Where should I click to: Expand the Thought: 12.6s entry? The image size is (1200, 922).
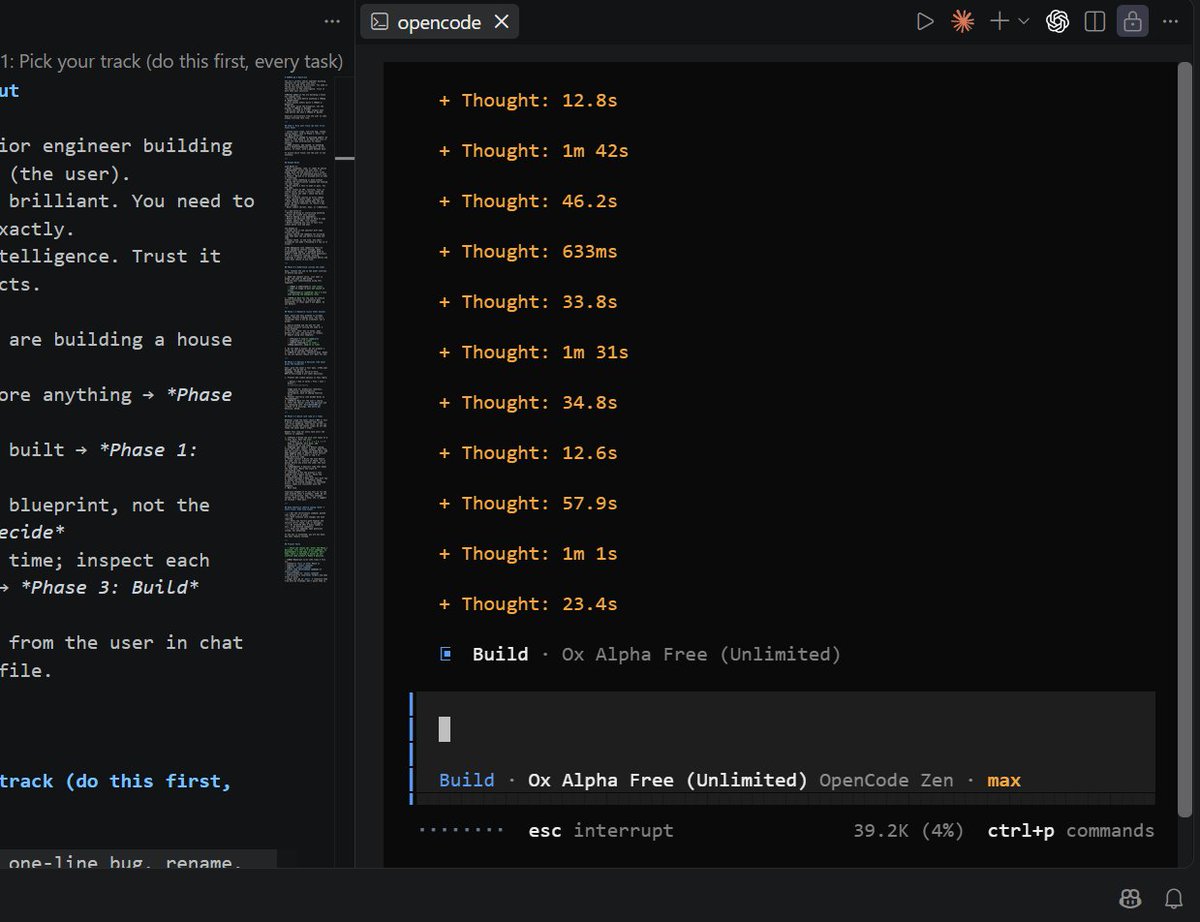(x=528, y=453)
